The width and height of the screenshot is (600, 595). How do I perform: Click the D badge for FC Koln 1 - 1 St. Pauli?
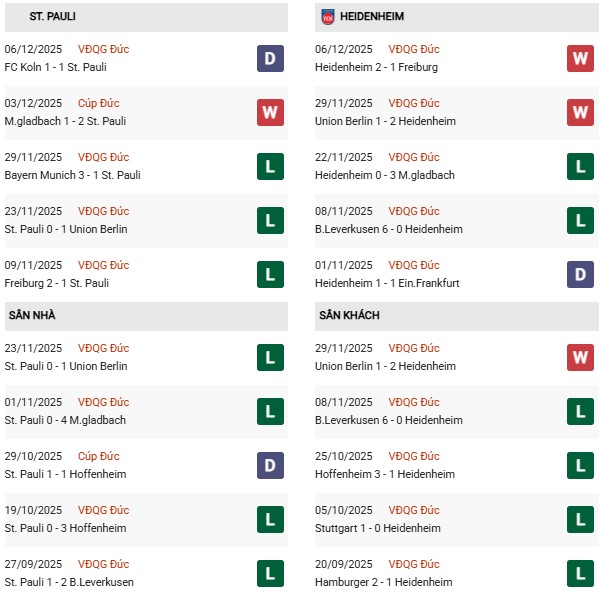[x=270, y=58]
